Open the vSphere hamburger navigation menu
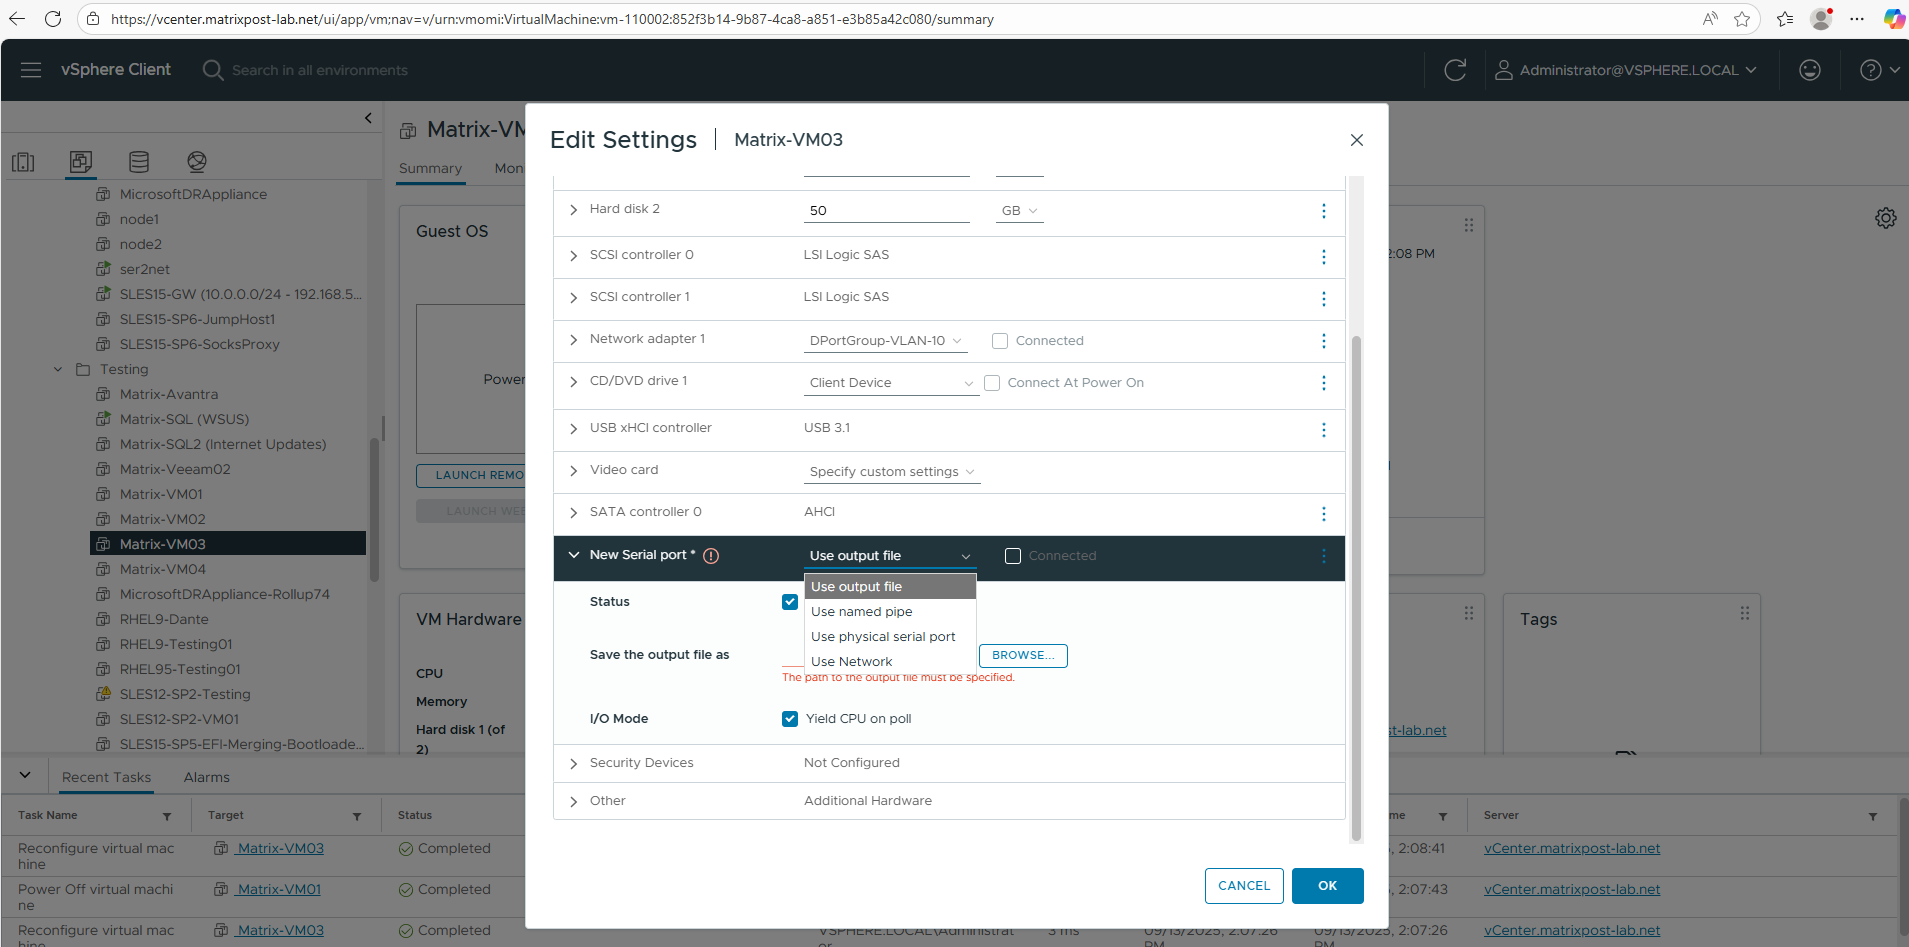The height and width of the screenshot is (947, 1909). (31, 70)
